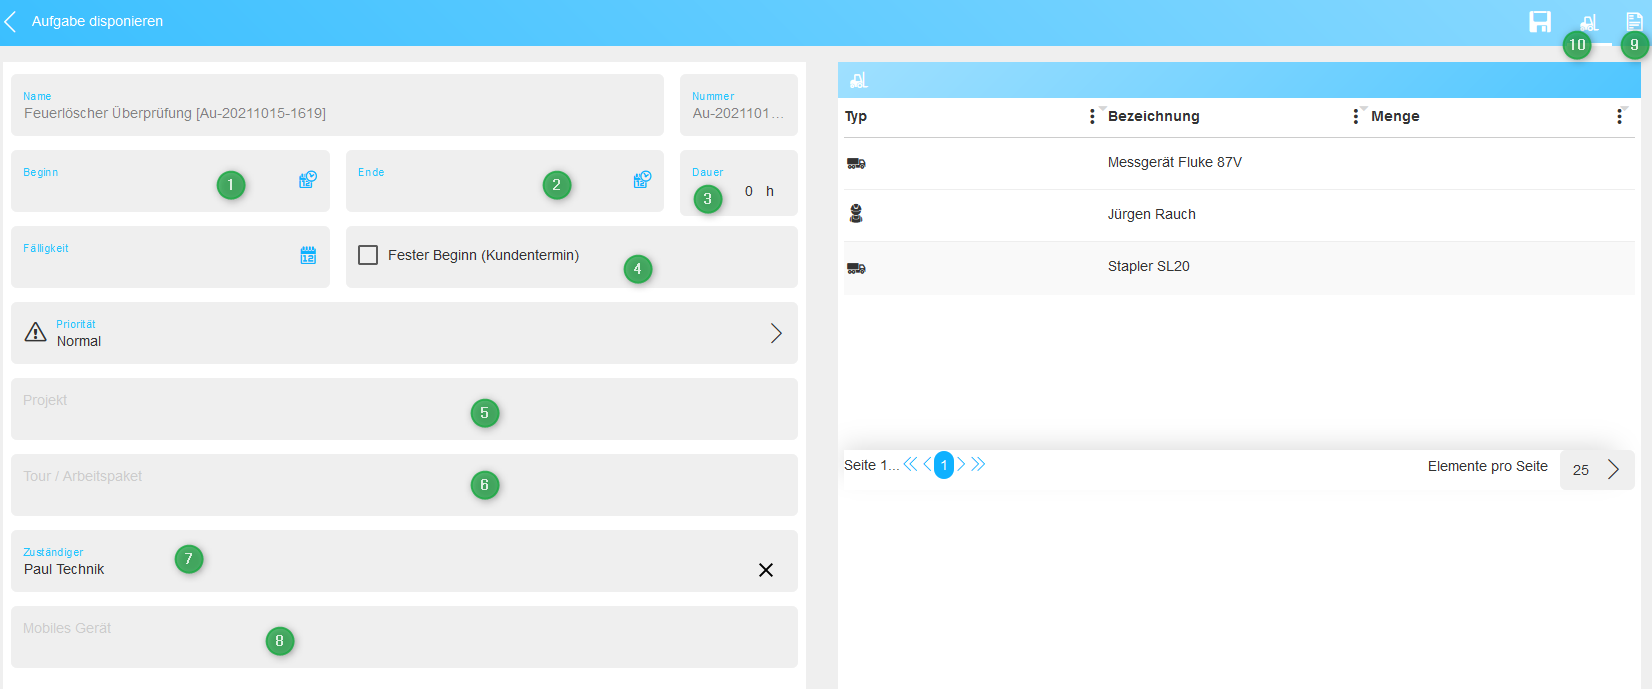
Task: Click the forklift icon in the resources panel header
Action: point(858,80)
